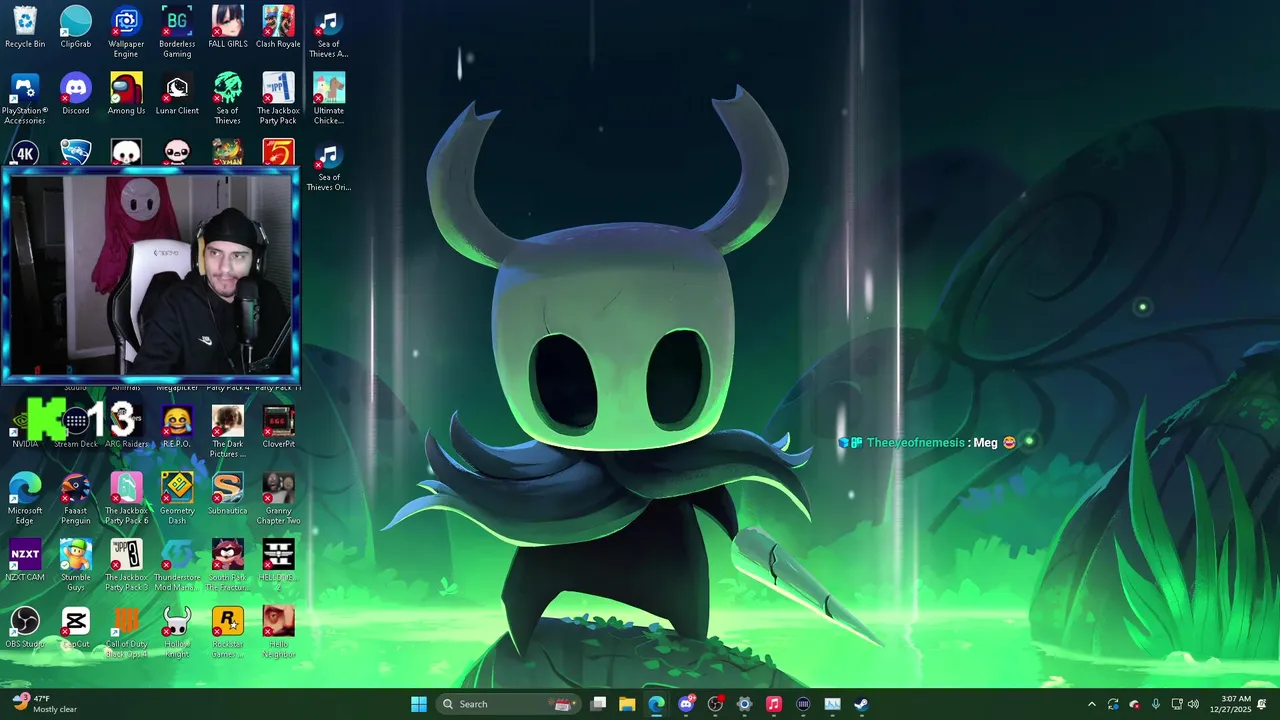Open the Apple Music taskbar icon
1280x720 pixels.
click(x=773, y=704)
